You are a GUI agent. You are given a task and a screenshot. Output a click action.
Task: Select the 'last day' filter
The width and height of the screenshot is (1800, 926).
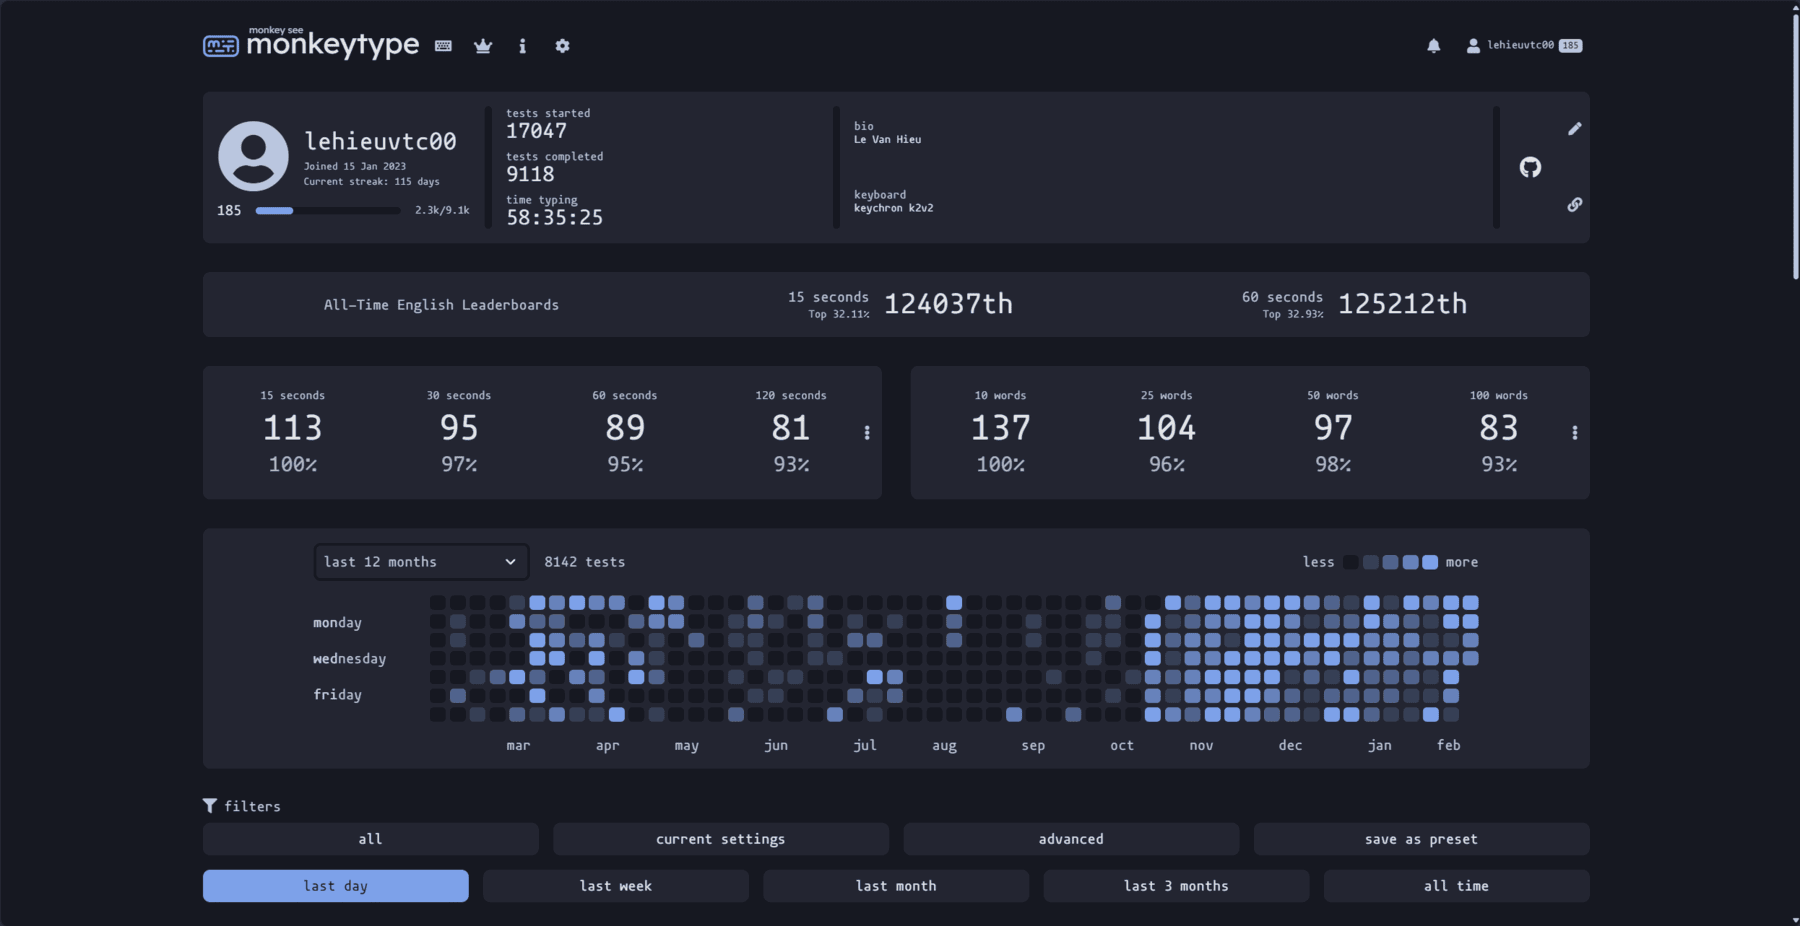click(335, 886)
